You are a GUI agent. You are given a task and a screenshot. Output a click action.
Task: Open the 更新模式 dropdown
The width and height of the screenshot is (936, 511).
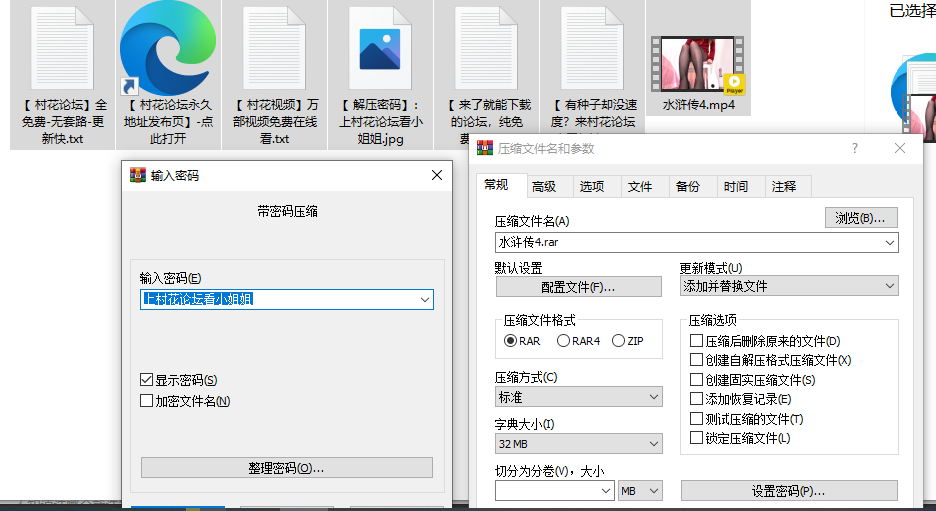[789, 287]
